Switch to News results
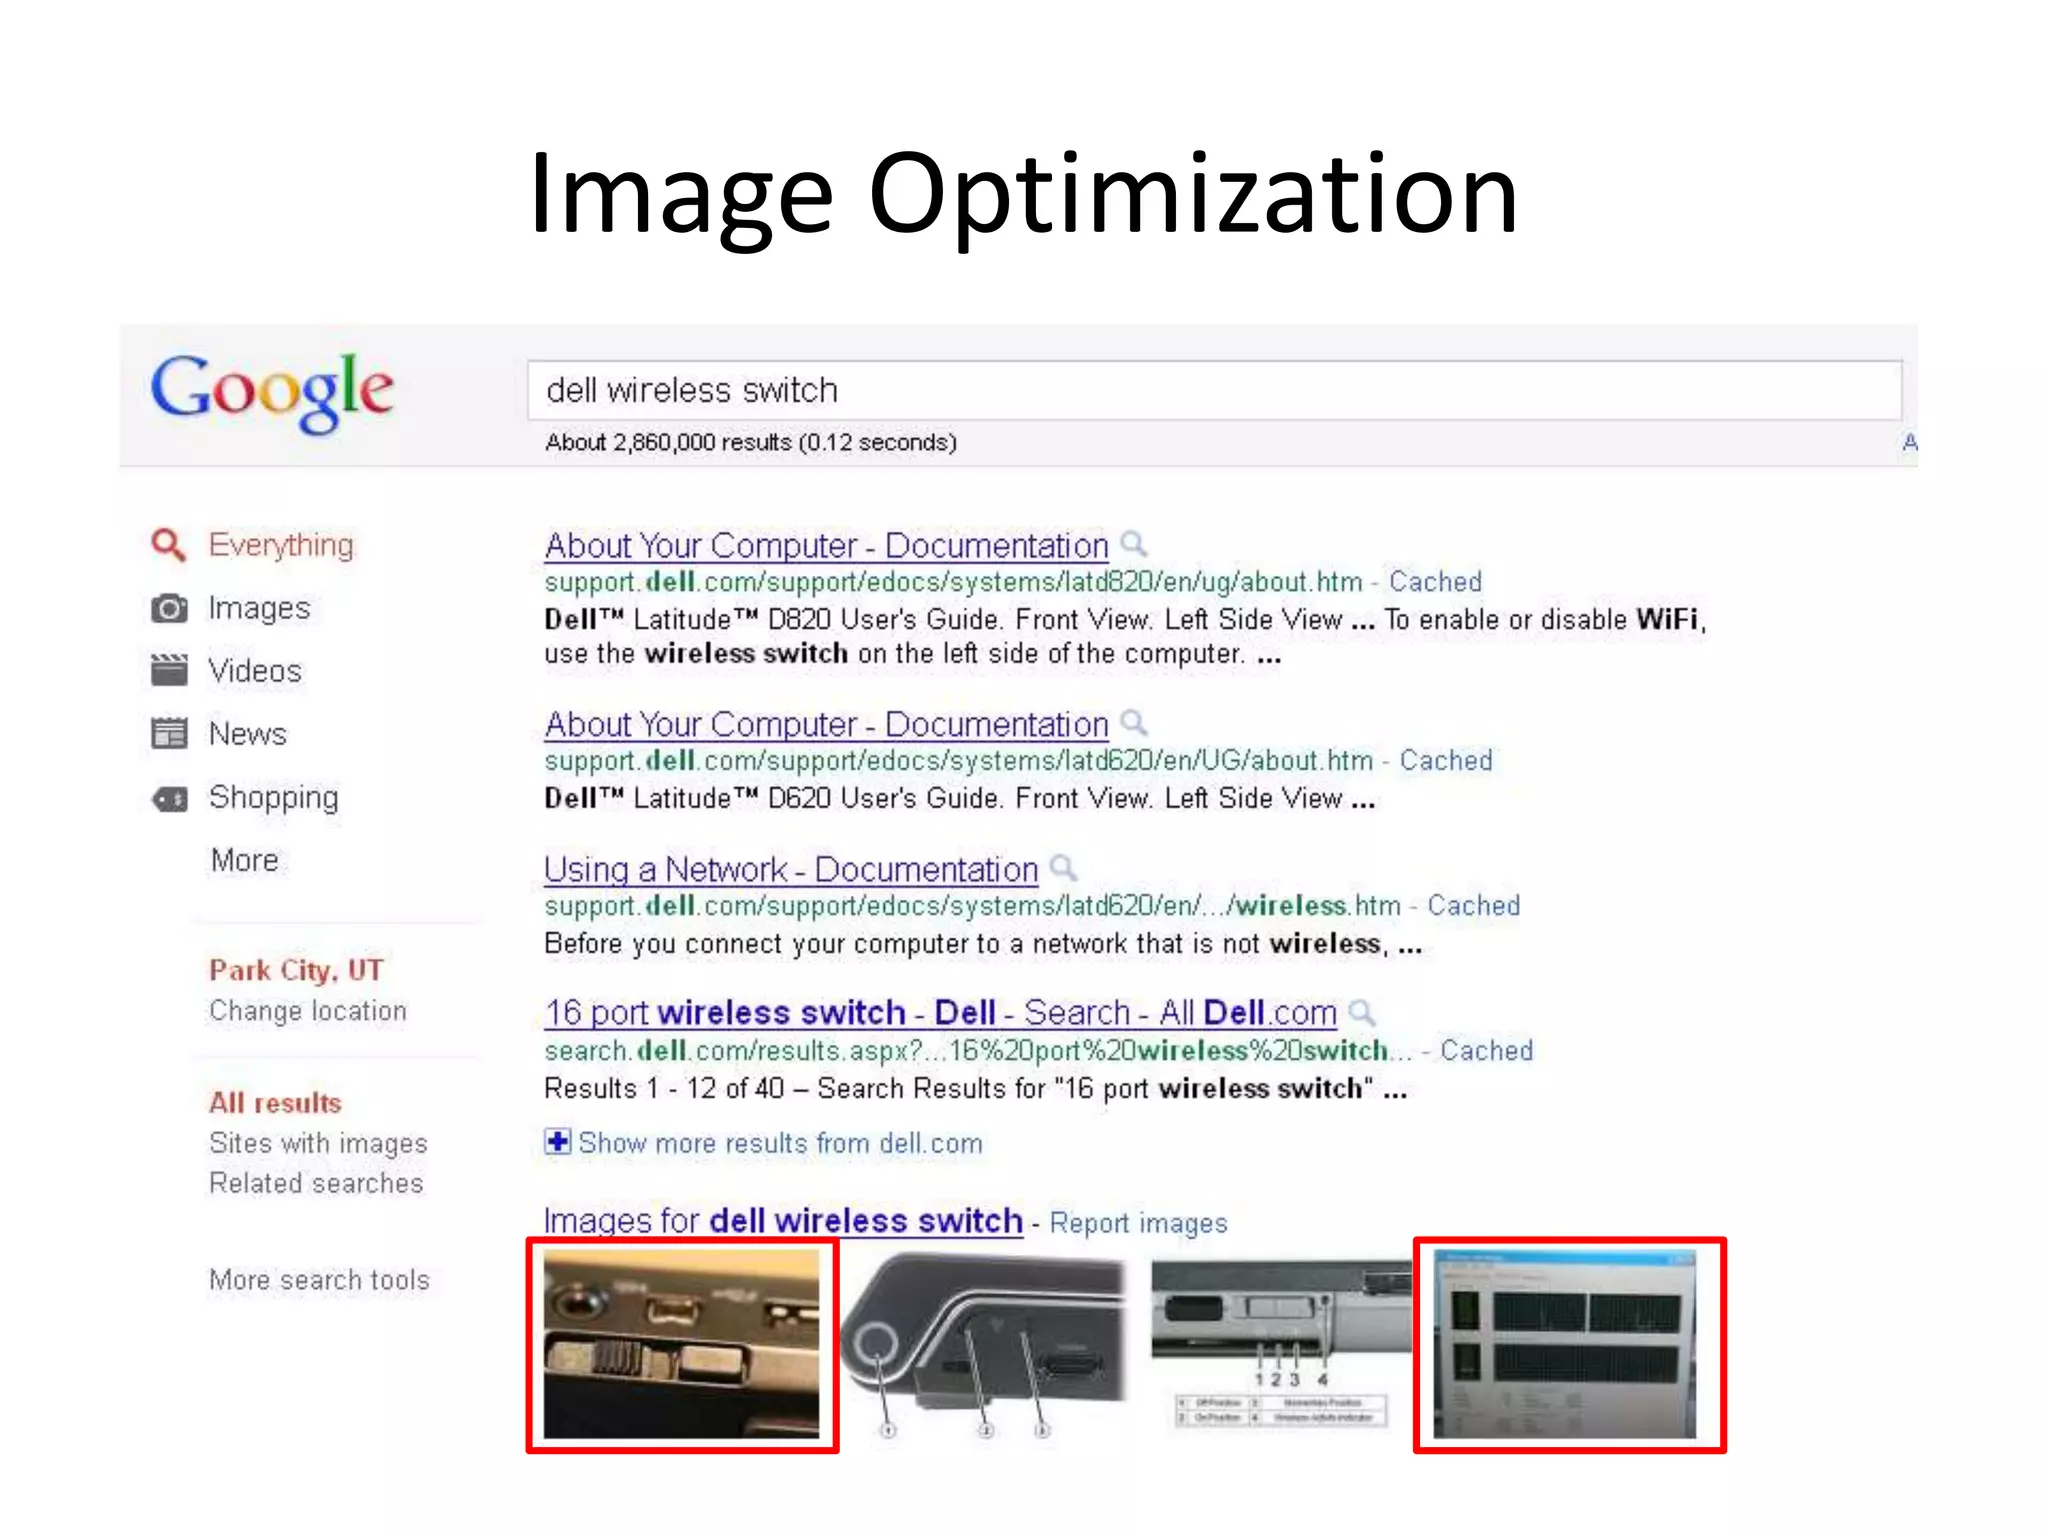Screen dimensions: 2048x1536 [247, 734]
